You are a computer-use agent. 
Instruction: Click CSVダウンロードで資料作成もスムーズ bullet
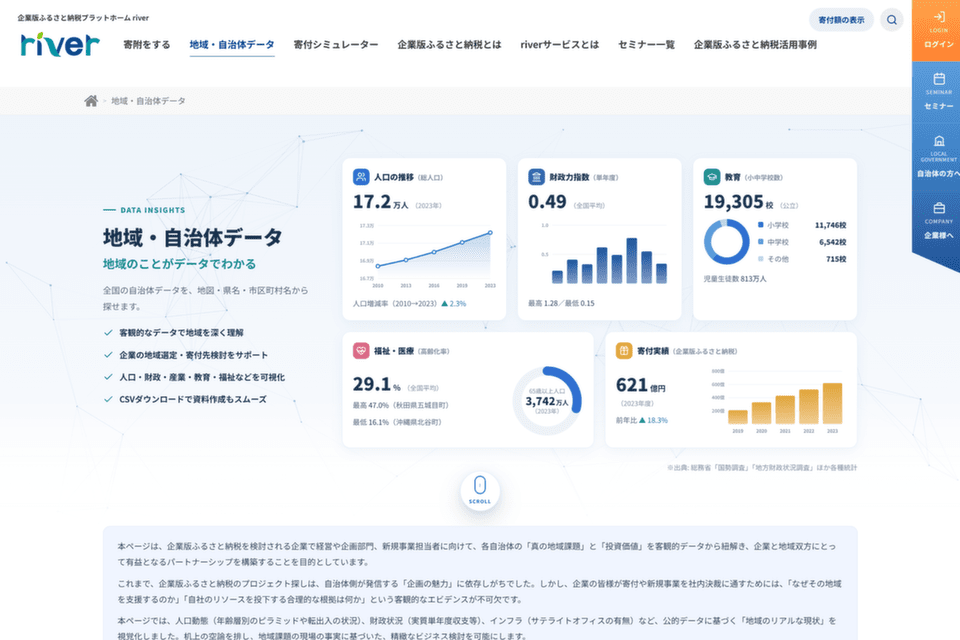click(193, 399)
